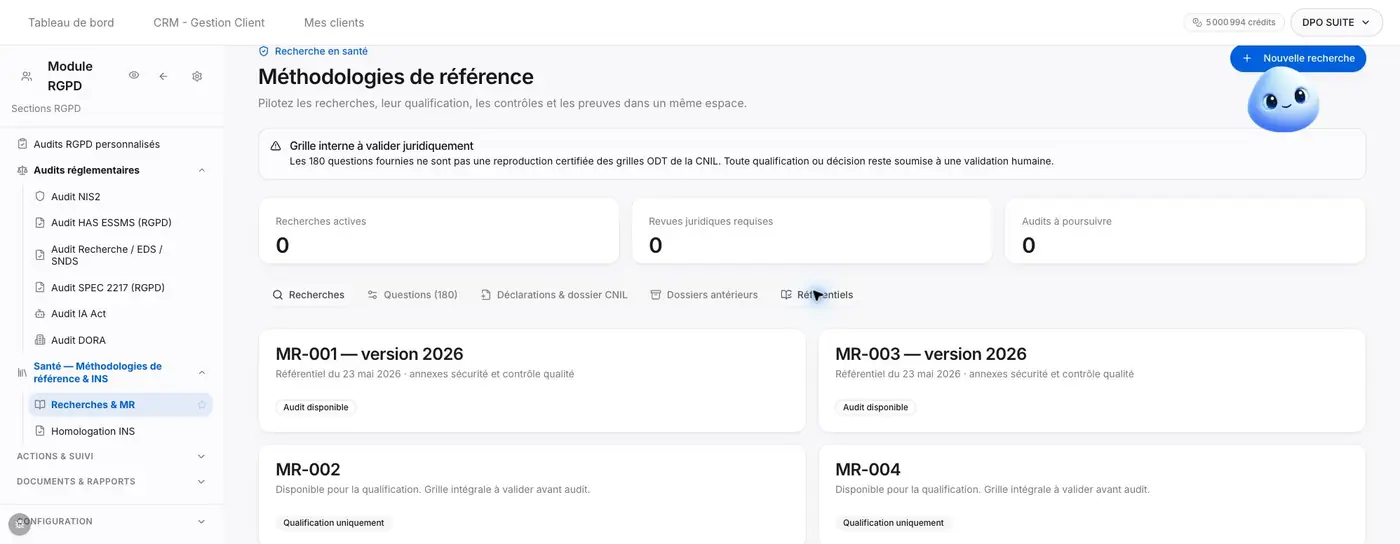Click the Audits à poursuivre card

1185,231
